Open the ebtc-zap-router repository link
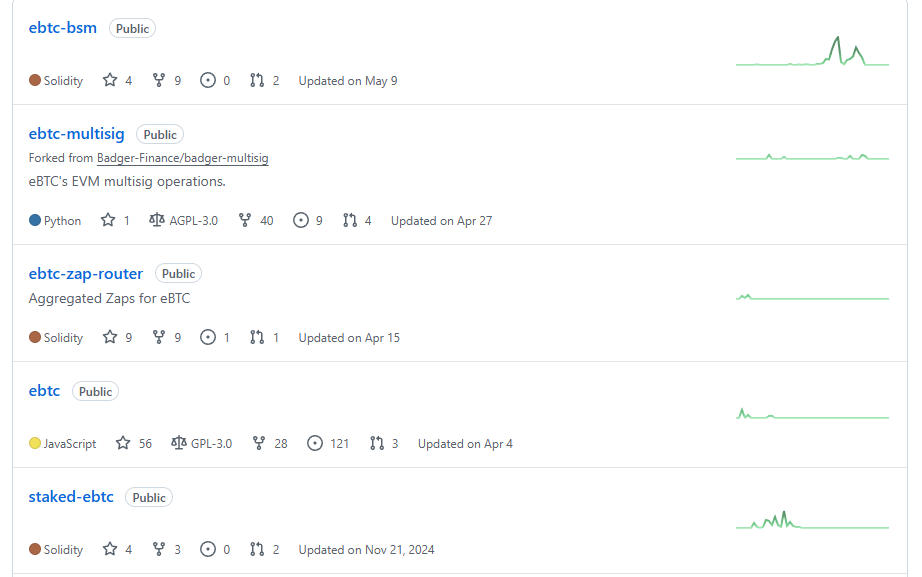Screen dimensions: 922x577 [86, 274]
